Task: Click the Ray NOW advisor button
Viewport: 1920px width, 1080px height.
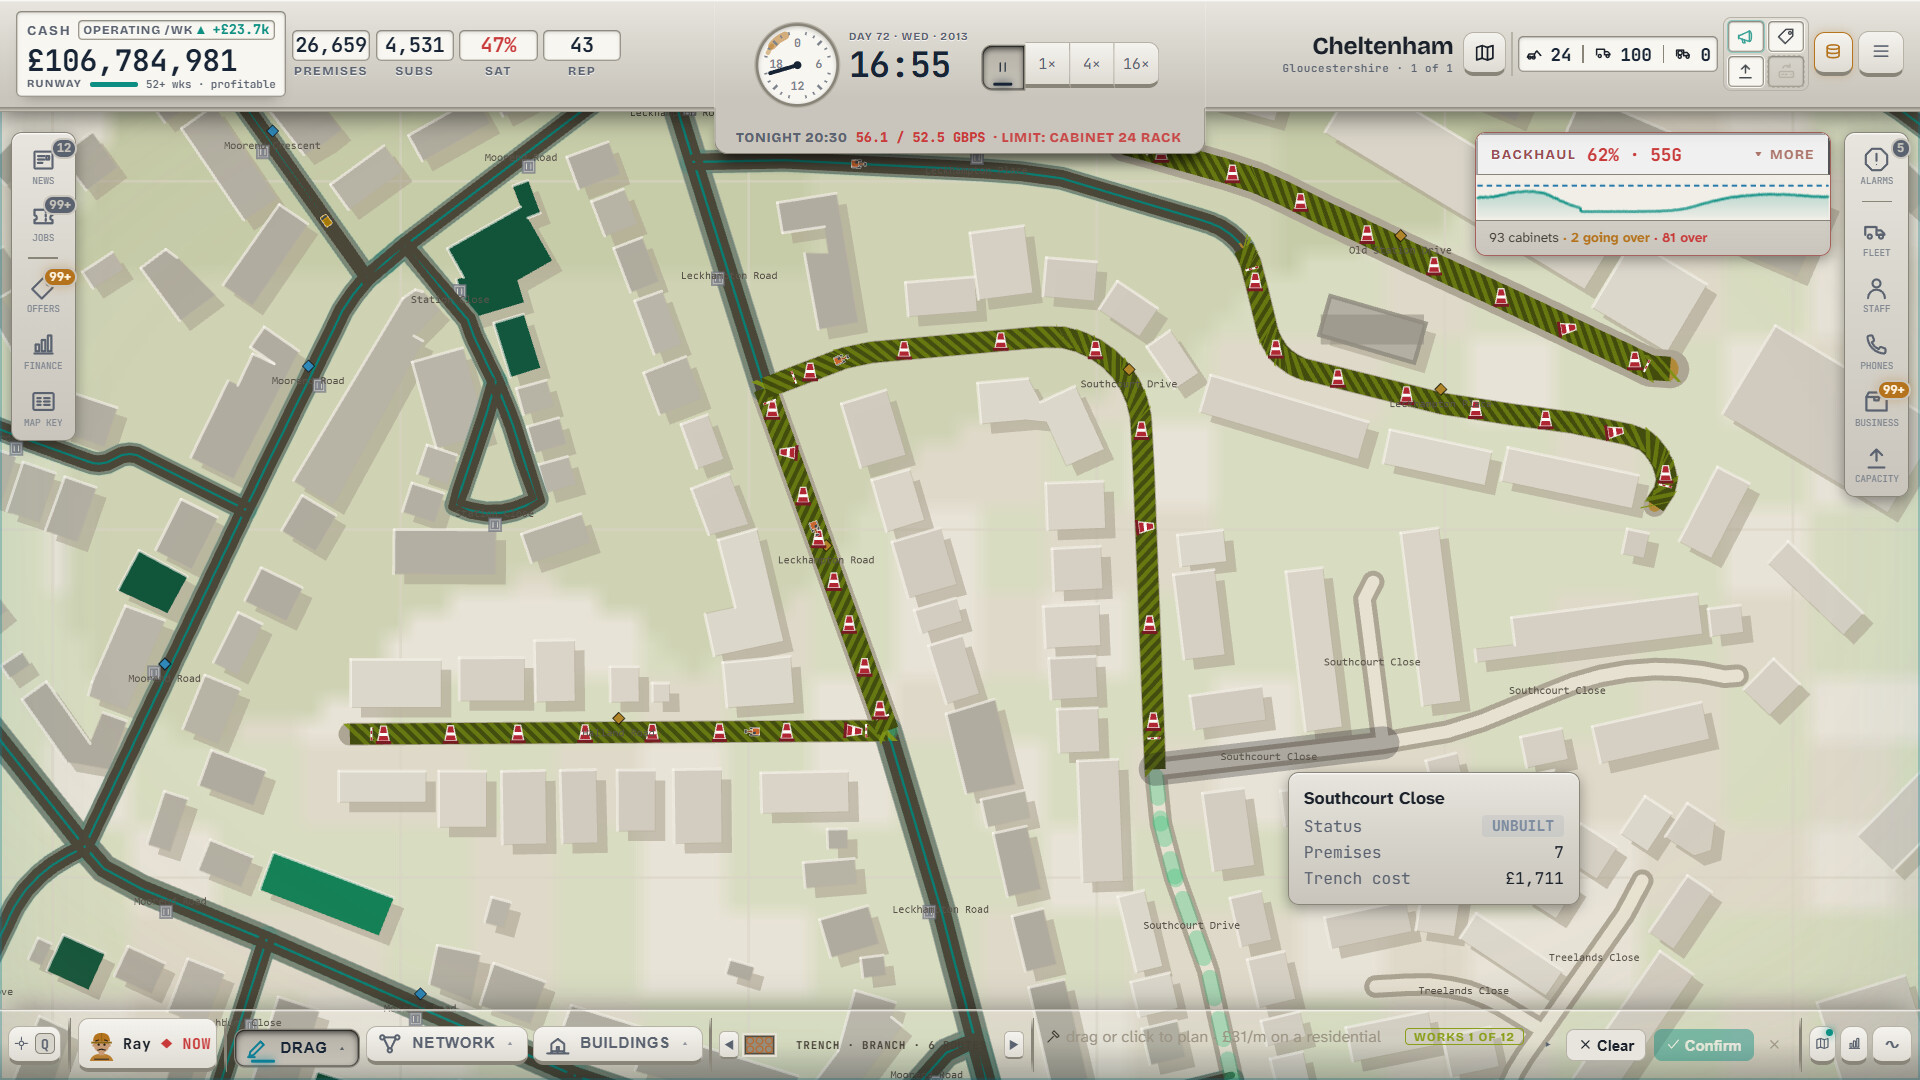Action: pyautogui.click(x=147, y=1044)
